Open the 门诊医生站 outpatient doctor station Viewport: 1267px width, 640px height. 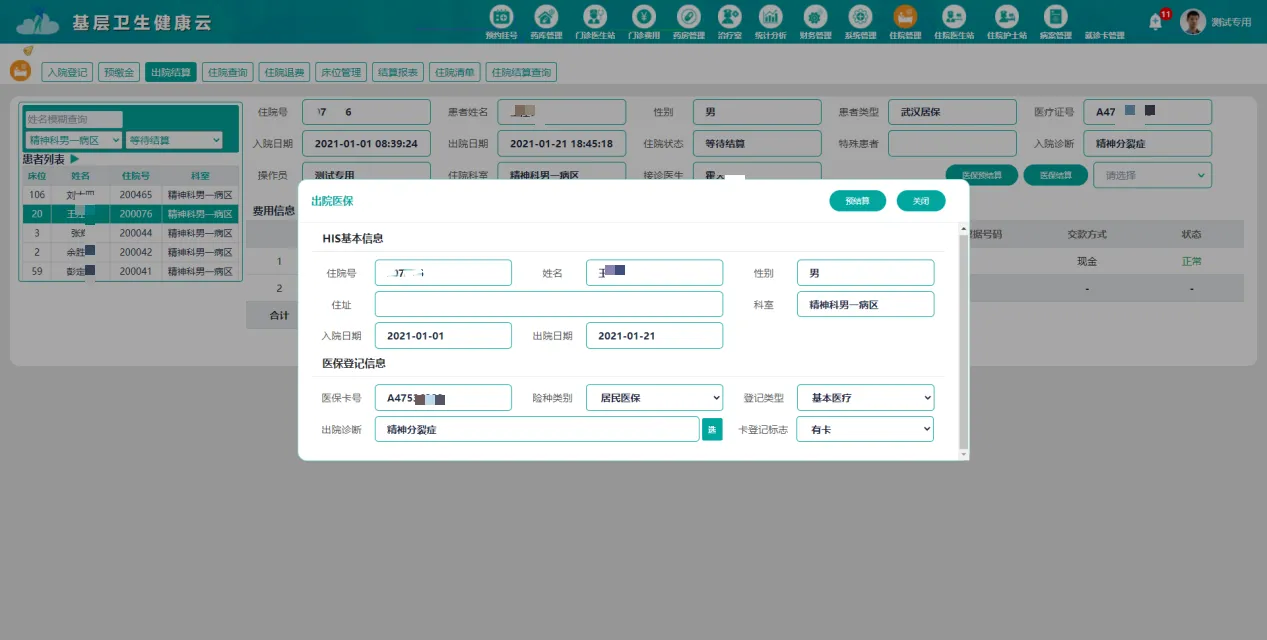pyautogui.click(x=595, y=20)
